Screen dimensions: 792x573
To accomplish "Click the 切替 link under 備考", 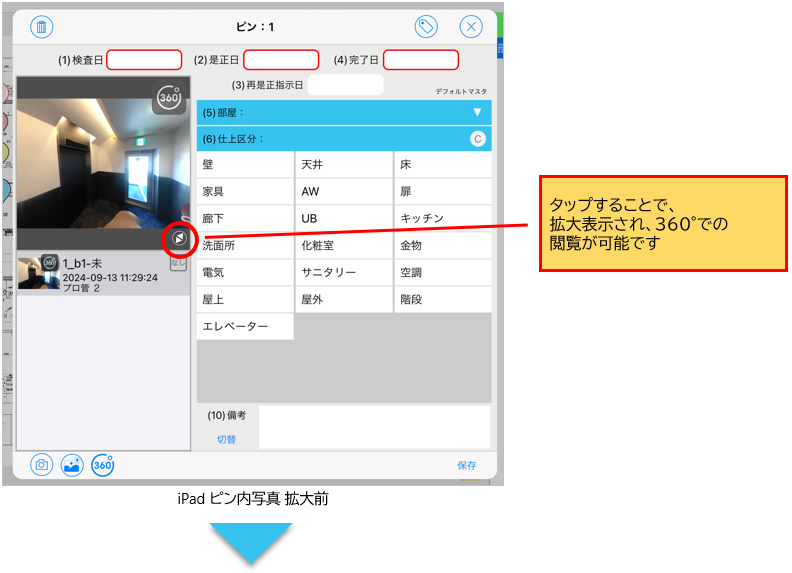I will (x=227, y=438).
